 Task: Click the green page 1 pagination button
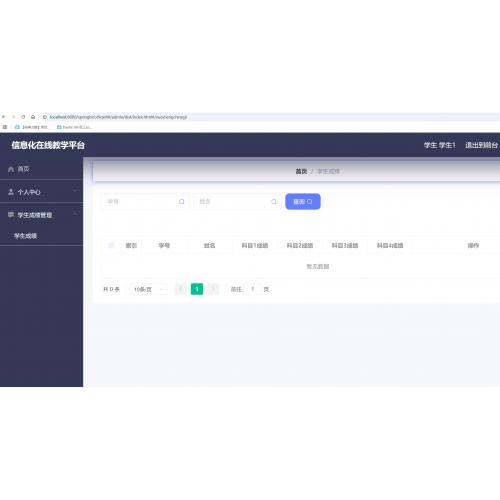[x=197, y=289]
